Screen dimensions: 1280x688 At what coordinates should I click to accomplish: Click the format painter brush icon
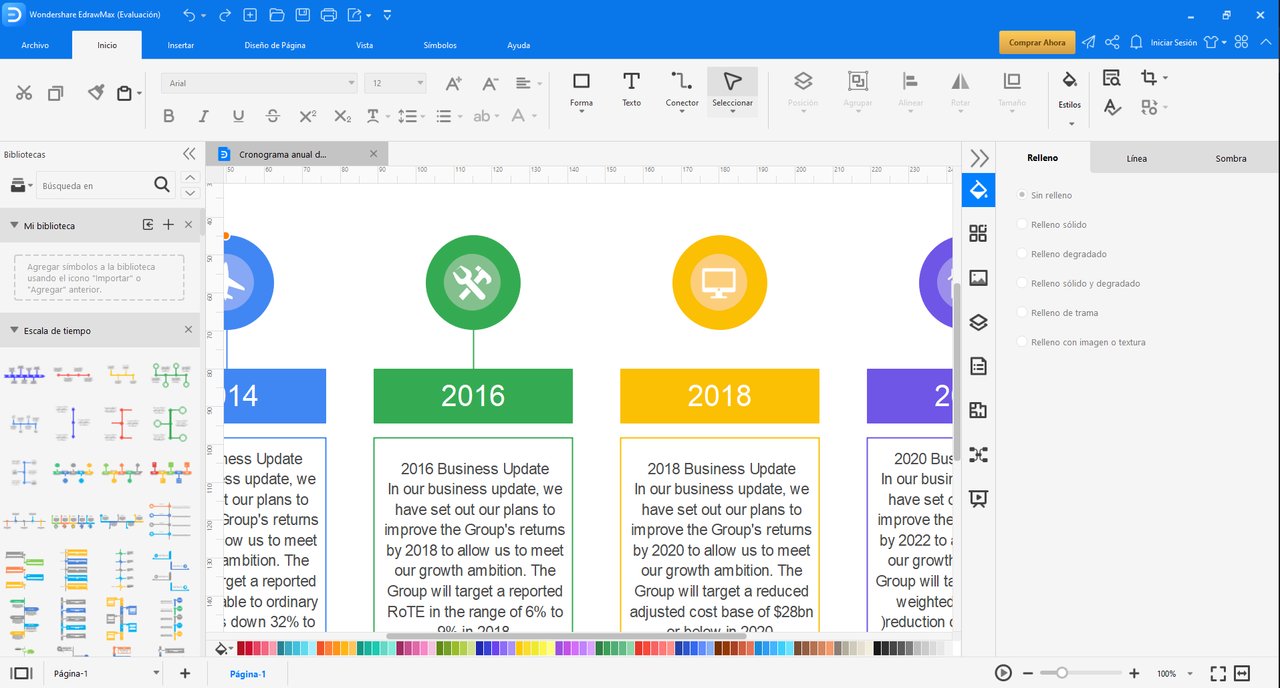click(96, 92)
